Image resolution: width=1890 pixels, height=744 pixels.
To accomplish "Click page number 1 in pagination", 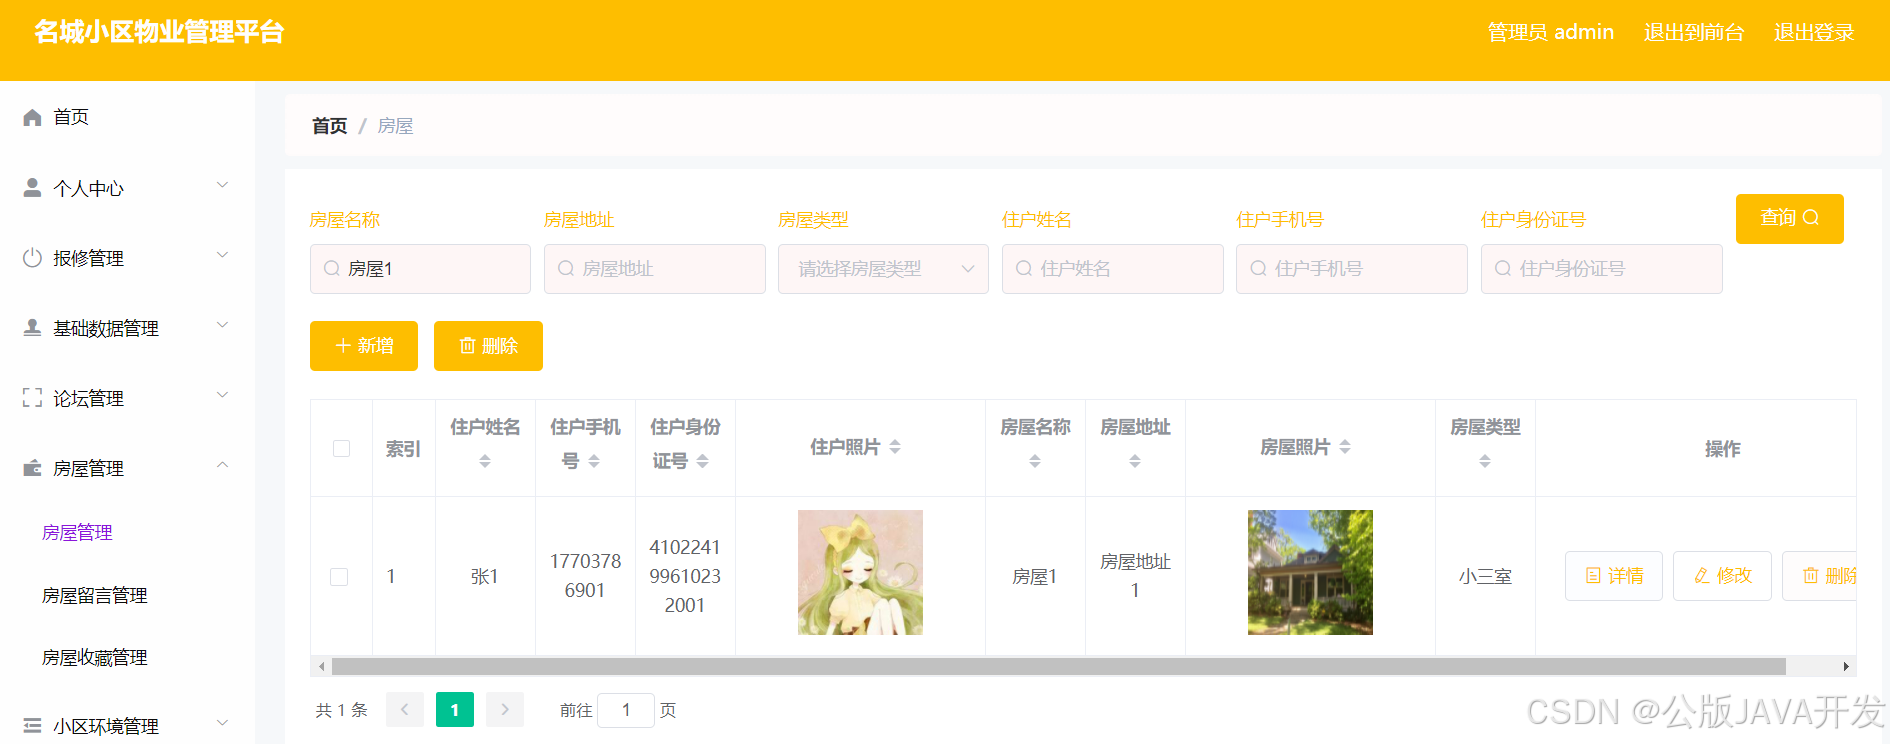I will tap(455, 709).
